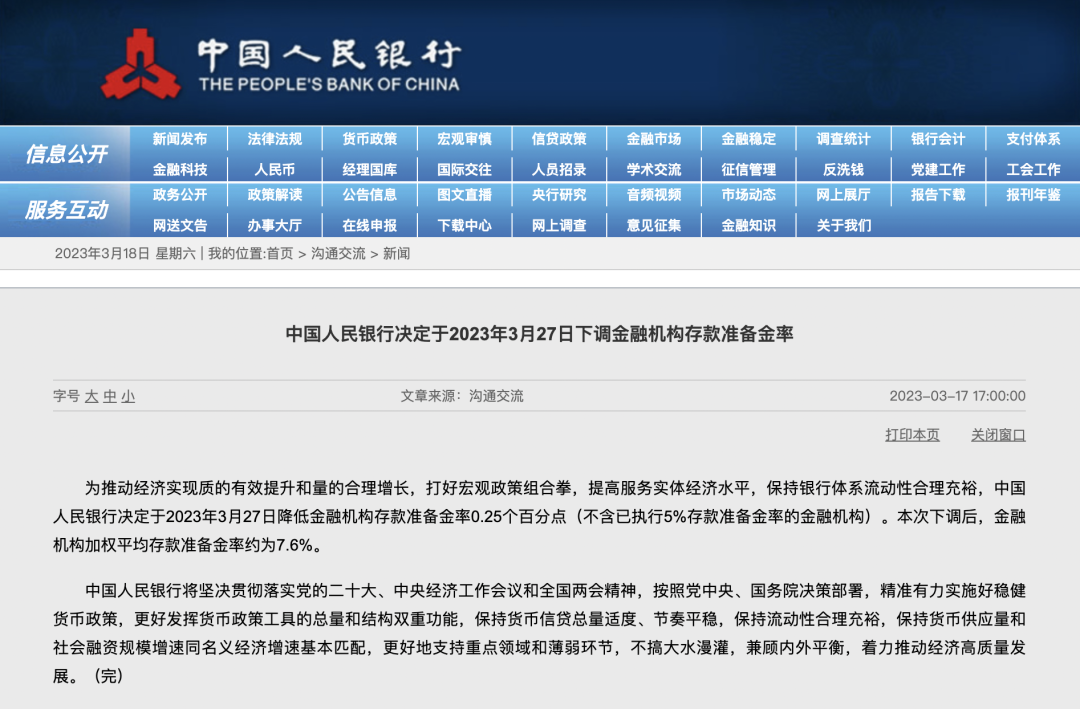The image size is (1080, 709).
Task: Click the date 2023年3月18日 星期六
Action: [125, 254]
